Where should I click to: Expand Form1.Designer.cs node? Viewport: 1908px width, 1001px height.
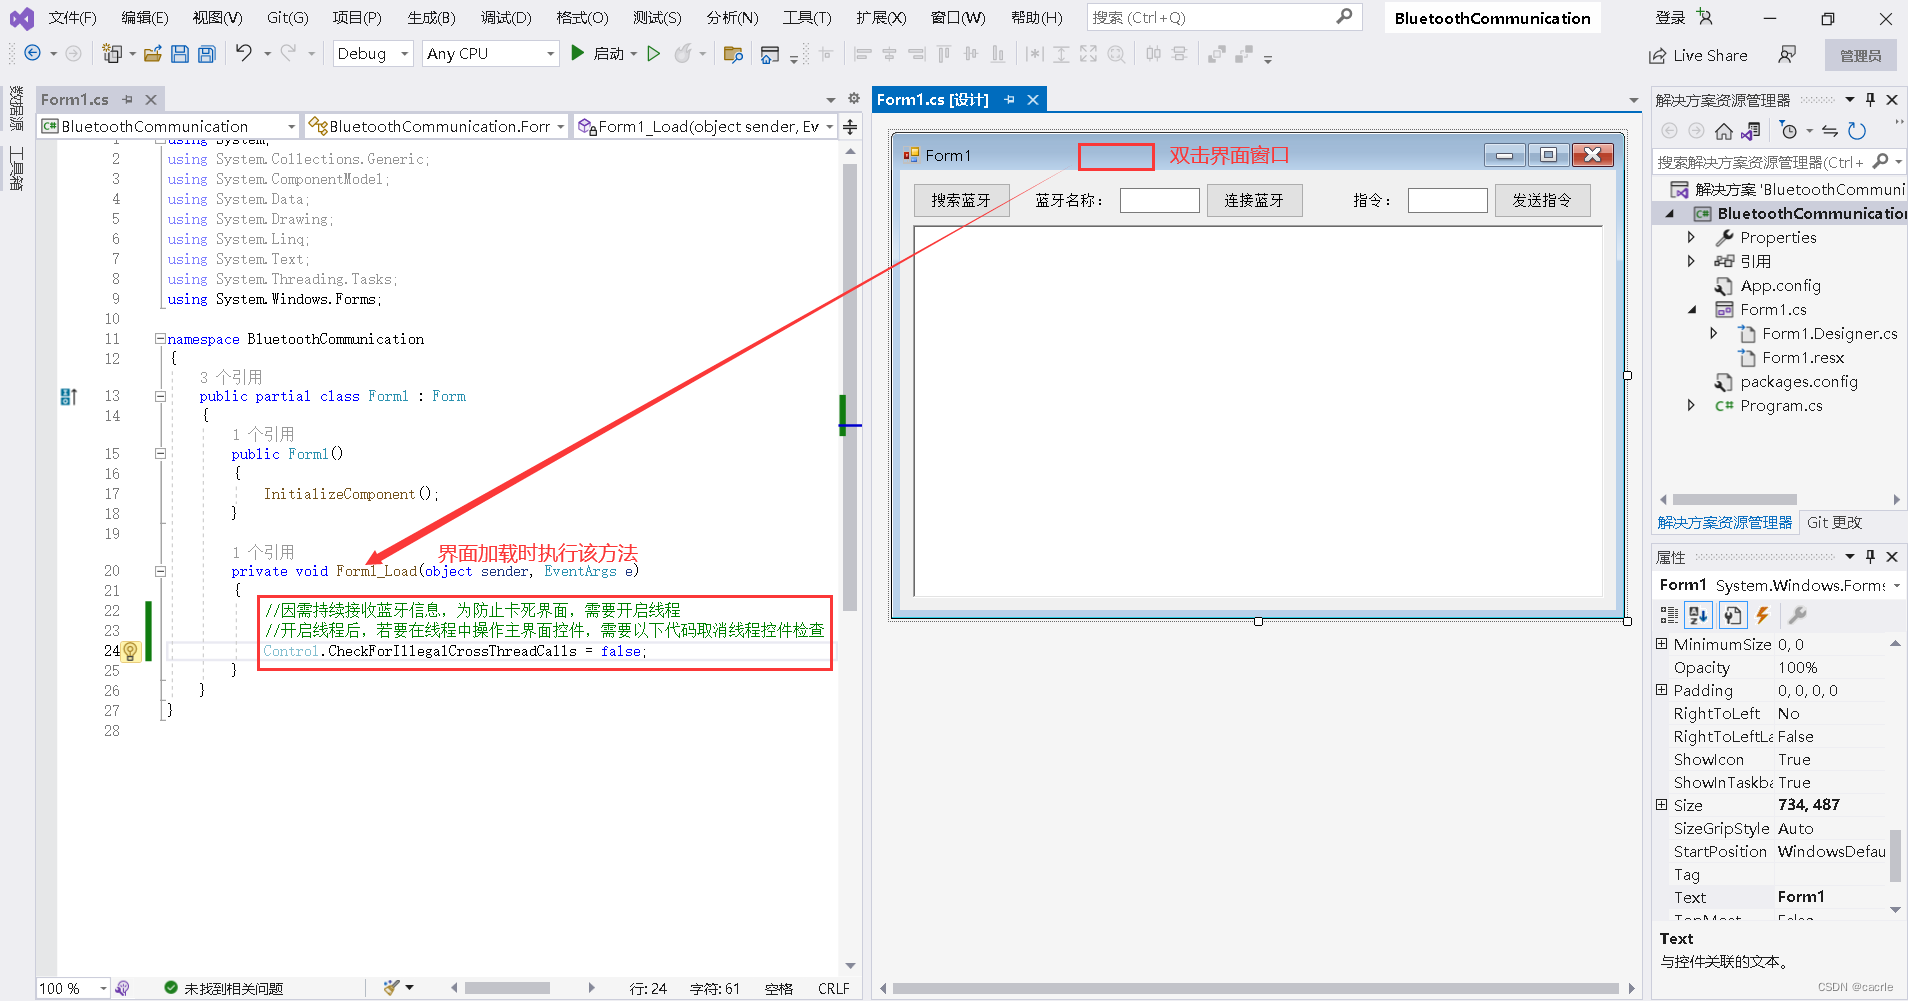click(1714, 333)
